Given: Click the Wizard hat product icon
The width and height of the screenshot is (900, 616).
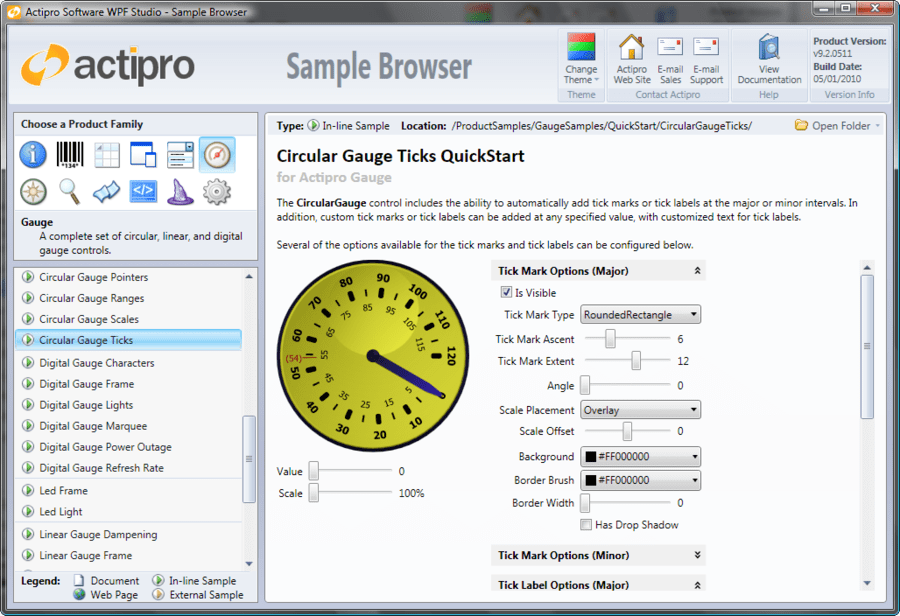Looking at the screenshot, I should tap(180, 191).
